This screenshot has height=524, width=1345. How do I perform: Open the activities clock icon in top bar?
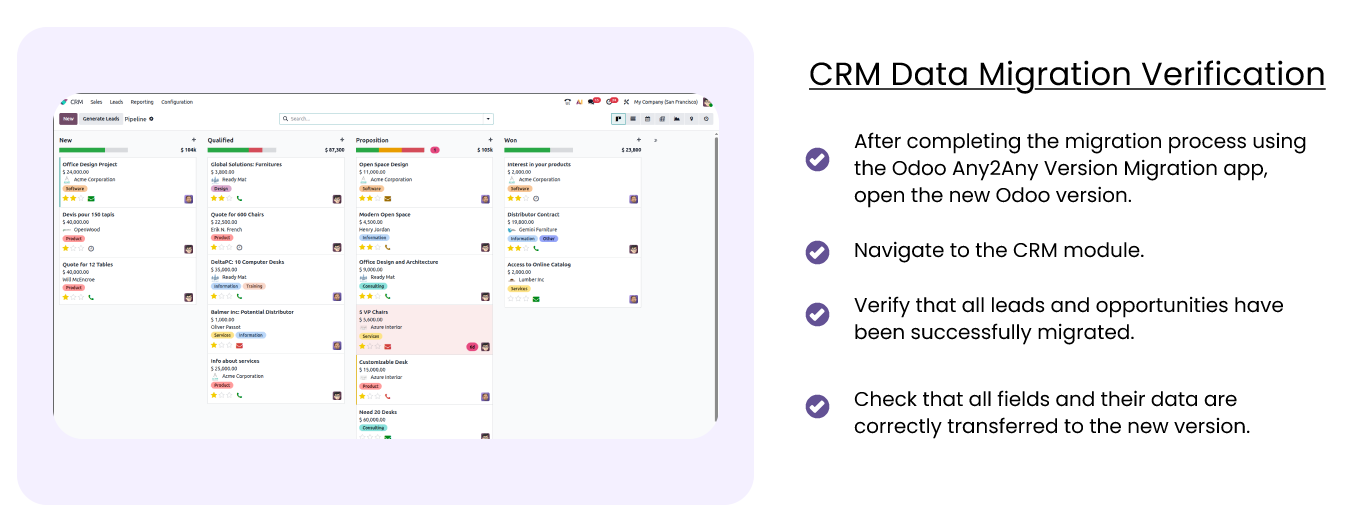tap(611, 102)
